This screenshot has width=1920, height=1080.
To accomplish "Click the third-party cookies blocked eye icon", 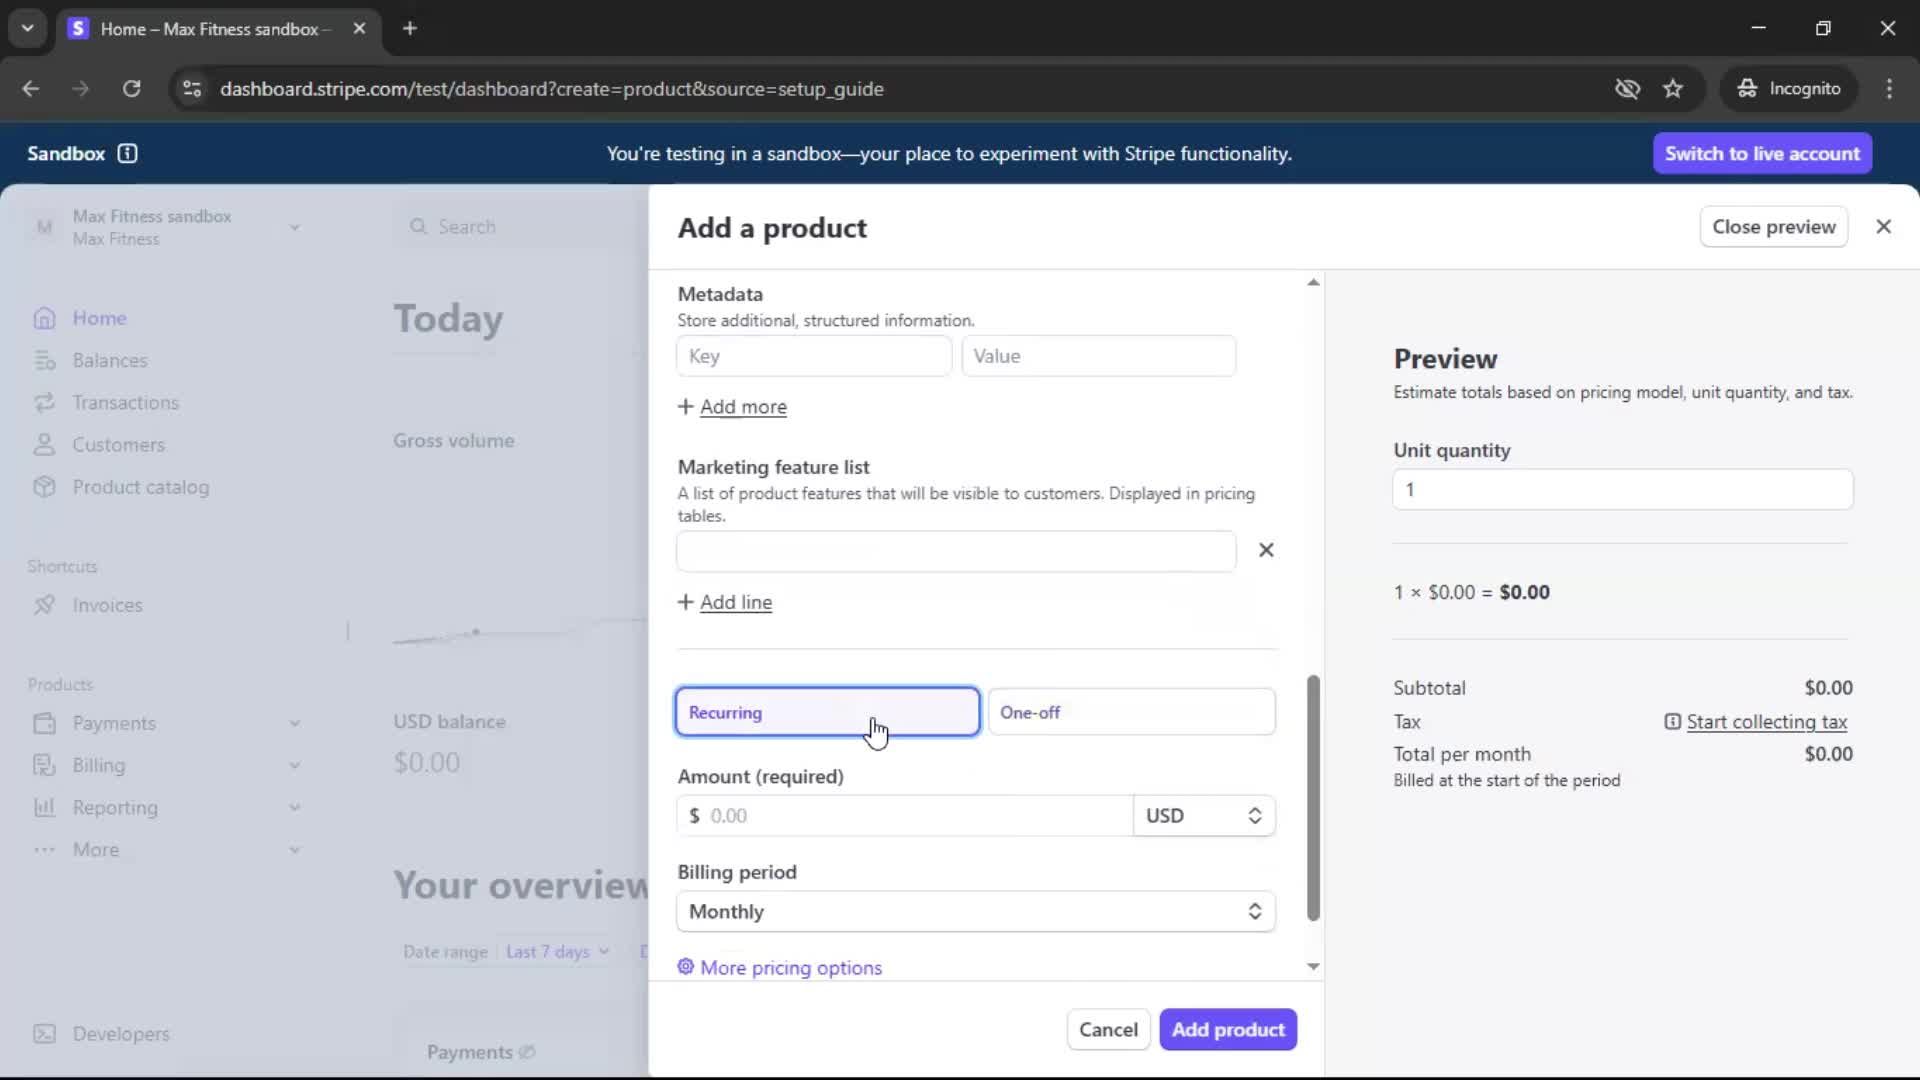I will point(1627,89).
